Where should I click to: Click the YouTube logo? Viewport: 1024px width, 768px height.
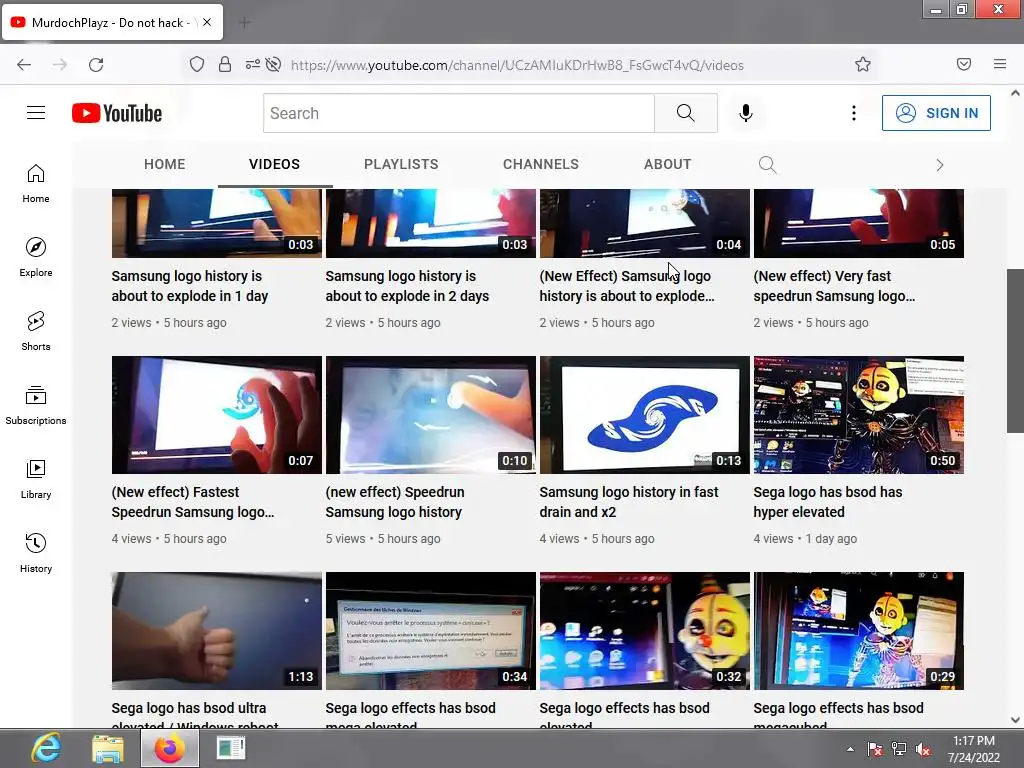(x=117, y=113)
